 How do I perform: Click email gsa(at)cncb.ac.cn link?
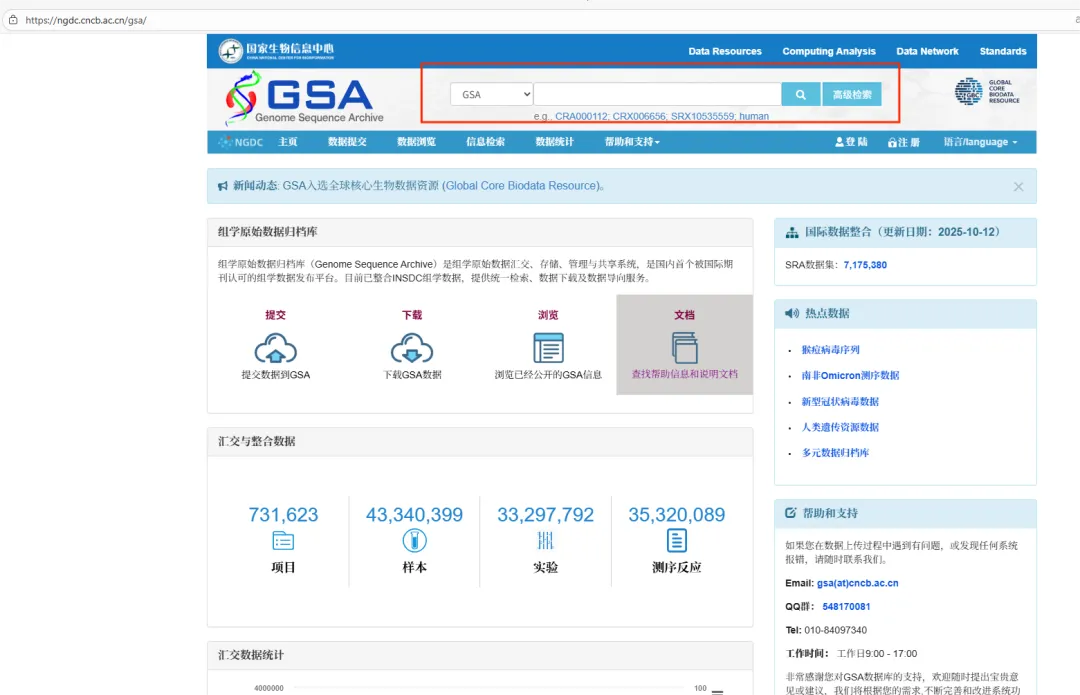point(858,583)
